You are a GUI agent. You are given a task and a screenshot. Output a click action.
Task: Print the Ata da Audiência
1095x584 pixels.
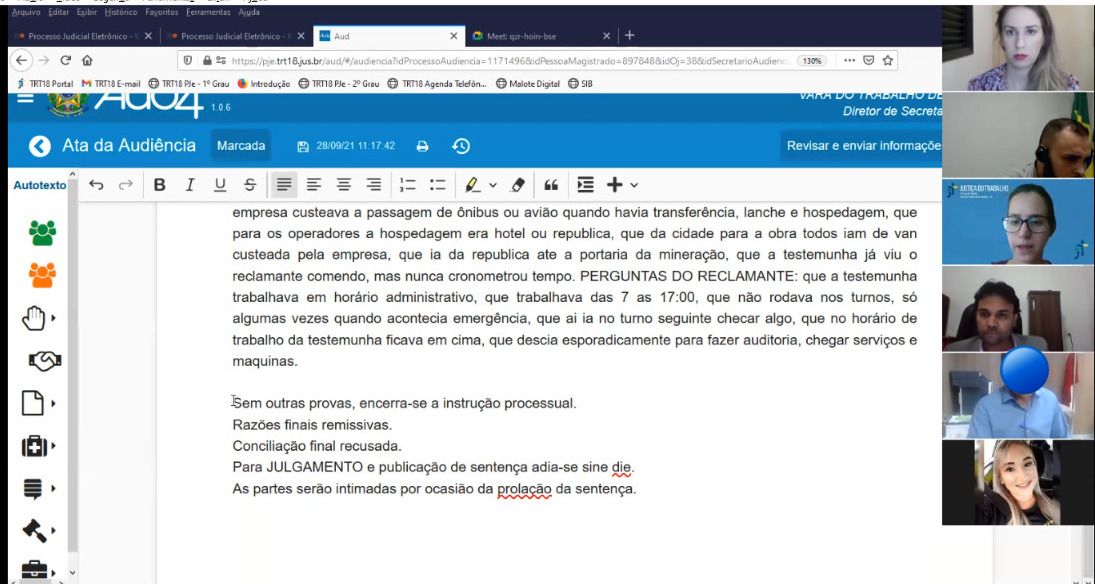coord(422,146)
